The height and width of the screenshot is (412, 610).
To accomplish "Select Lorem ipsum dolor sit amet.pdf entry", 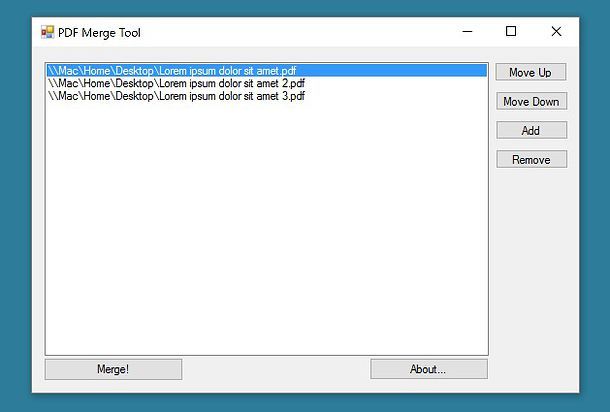I will [266, 70].
